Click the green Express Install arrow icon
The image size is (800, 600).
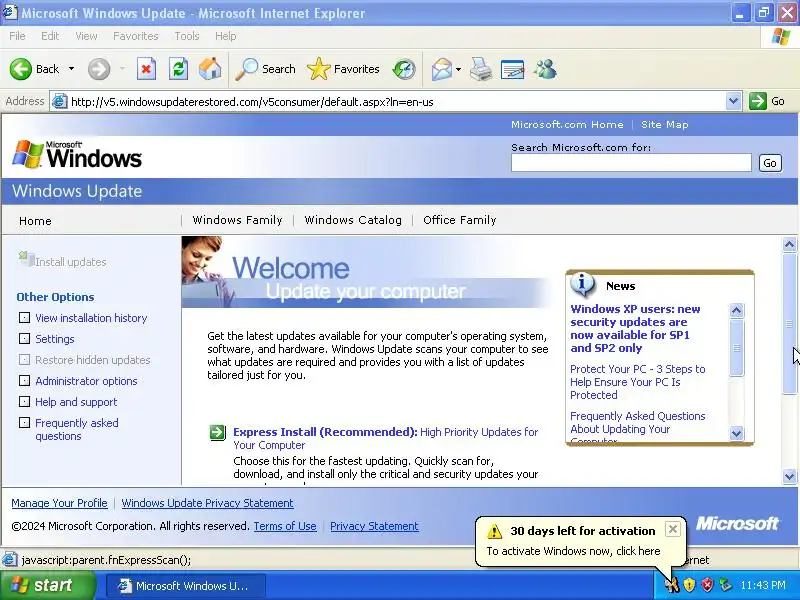217,433
